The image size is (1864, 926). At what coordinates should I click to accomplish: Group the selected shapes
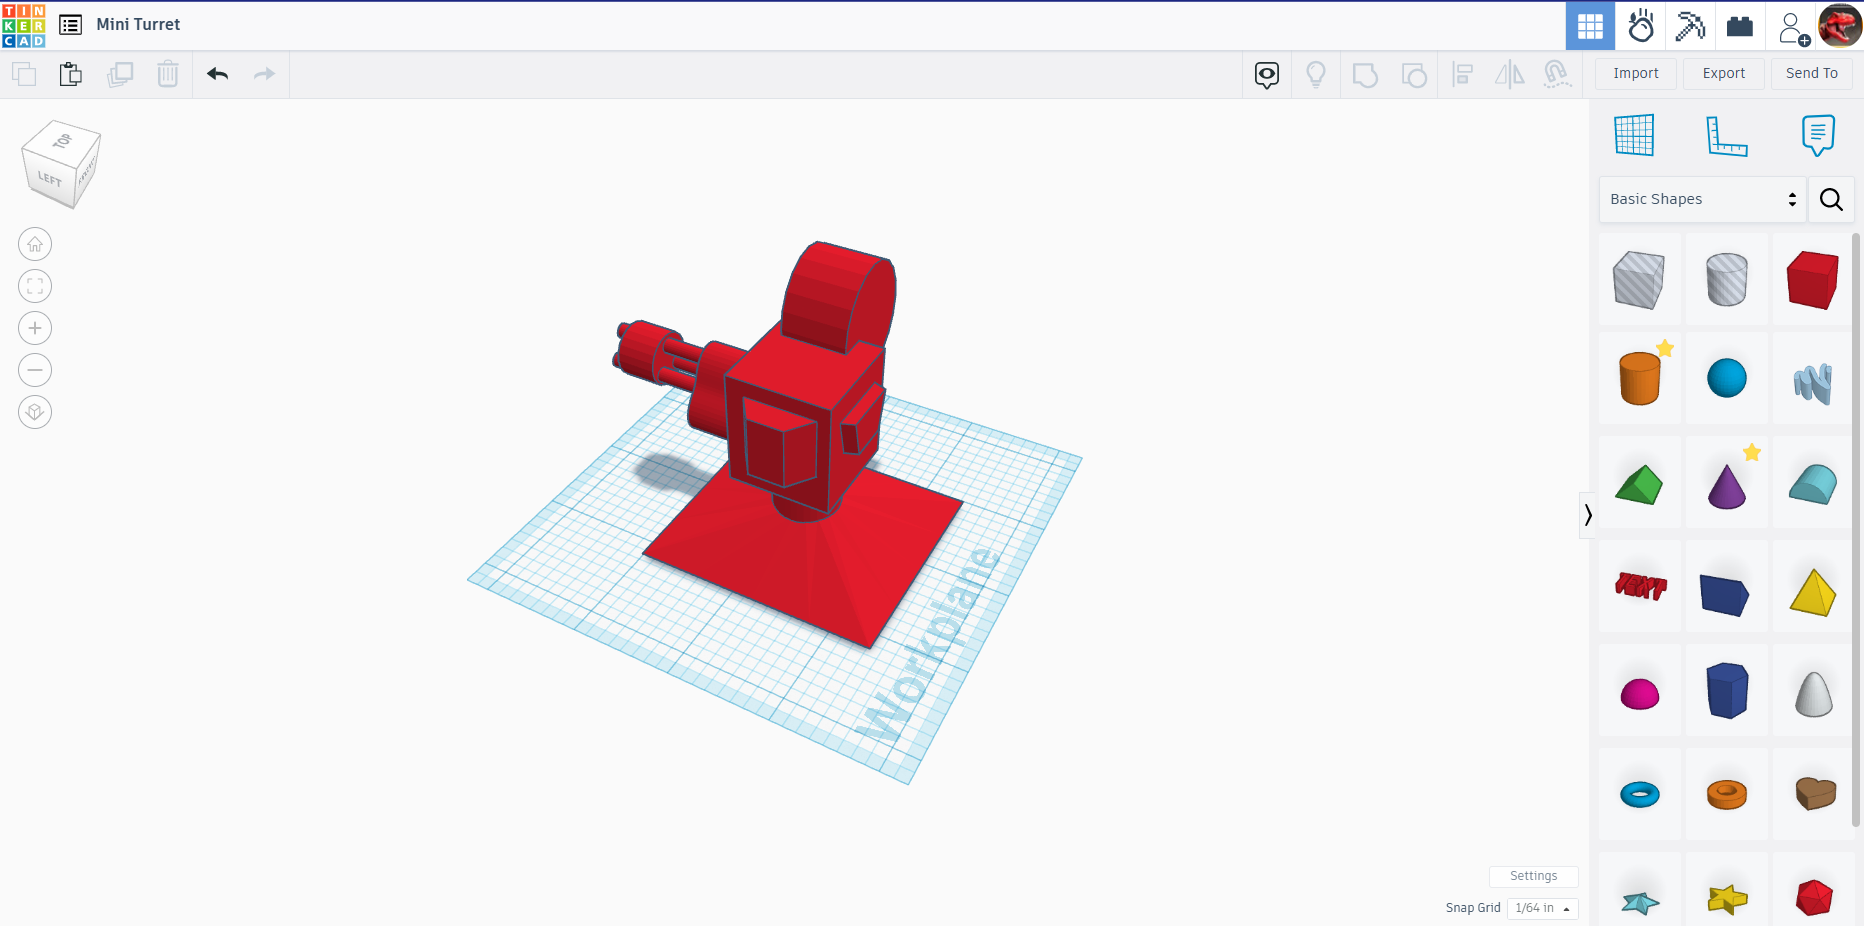[1365, 74]
